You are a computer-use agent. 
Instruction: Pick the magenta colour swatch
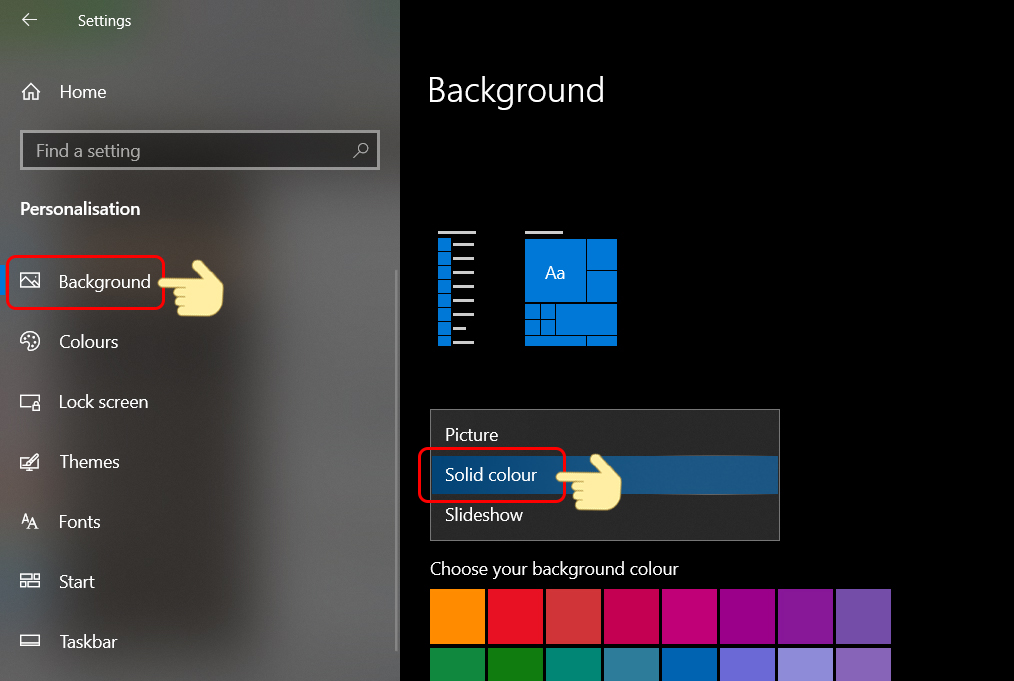pyautogui.click(x=689, y=616)
